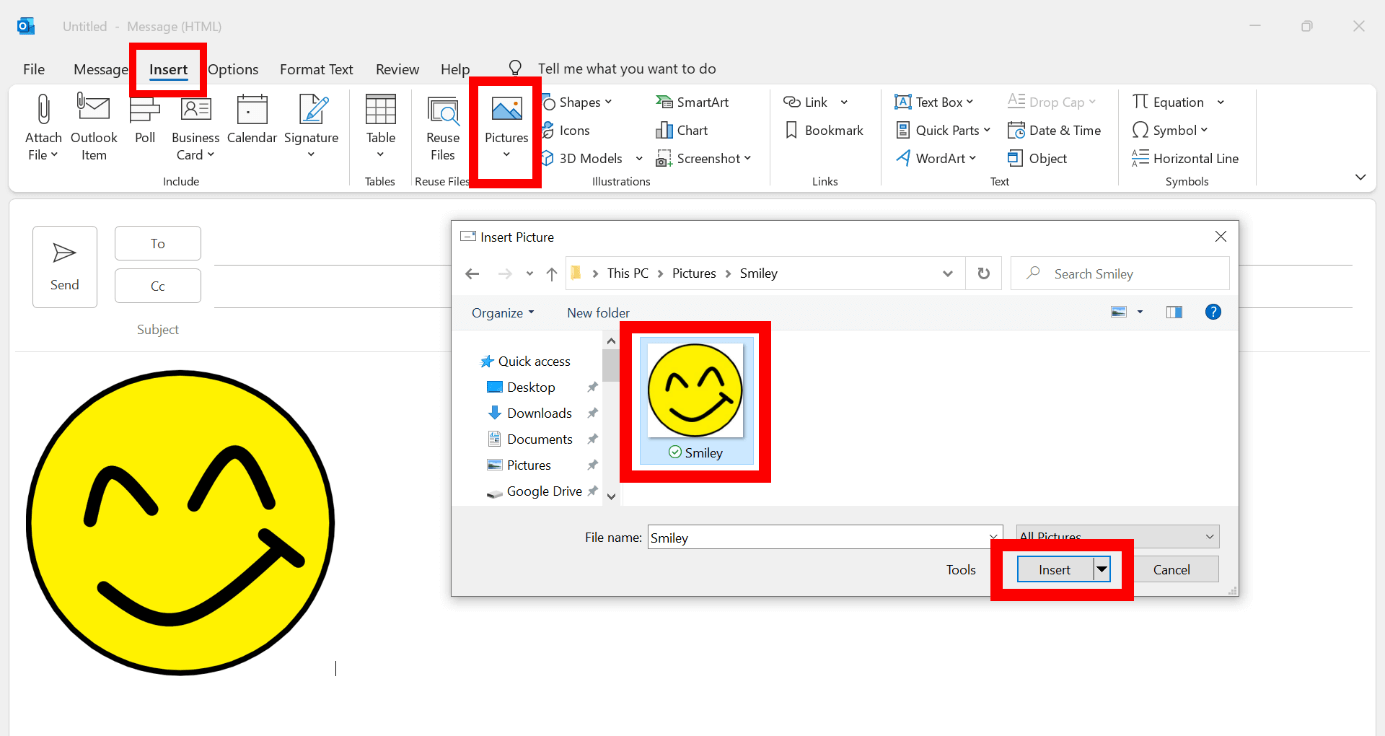Image resolution: width=1385 pixels, height=736 pixels.
Task: Open the 3D Models dropdown arrow
Action: 639,157
